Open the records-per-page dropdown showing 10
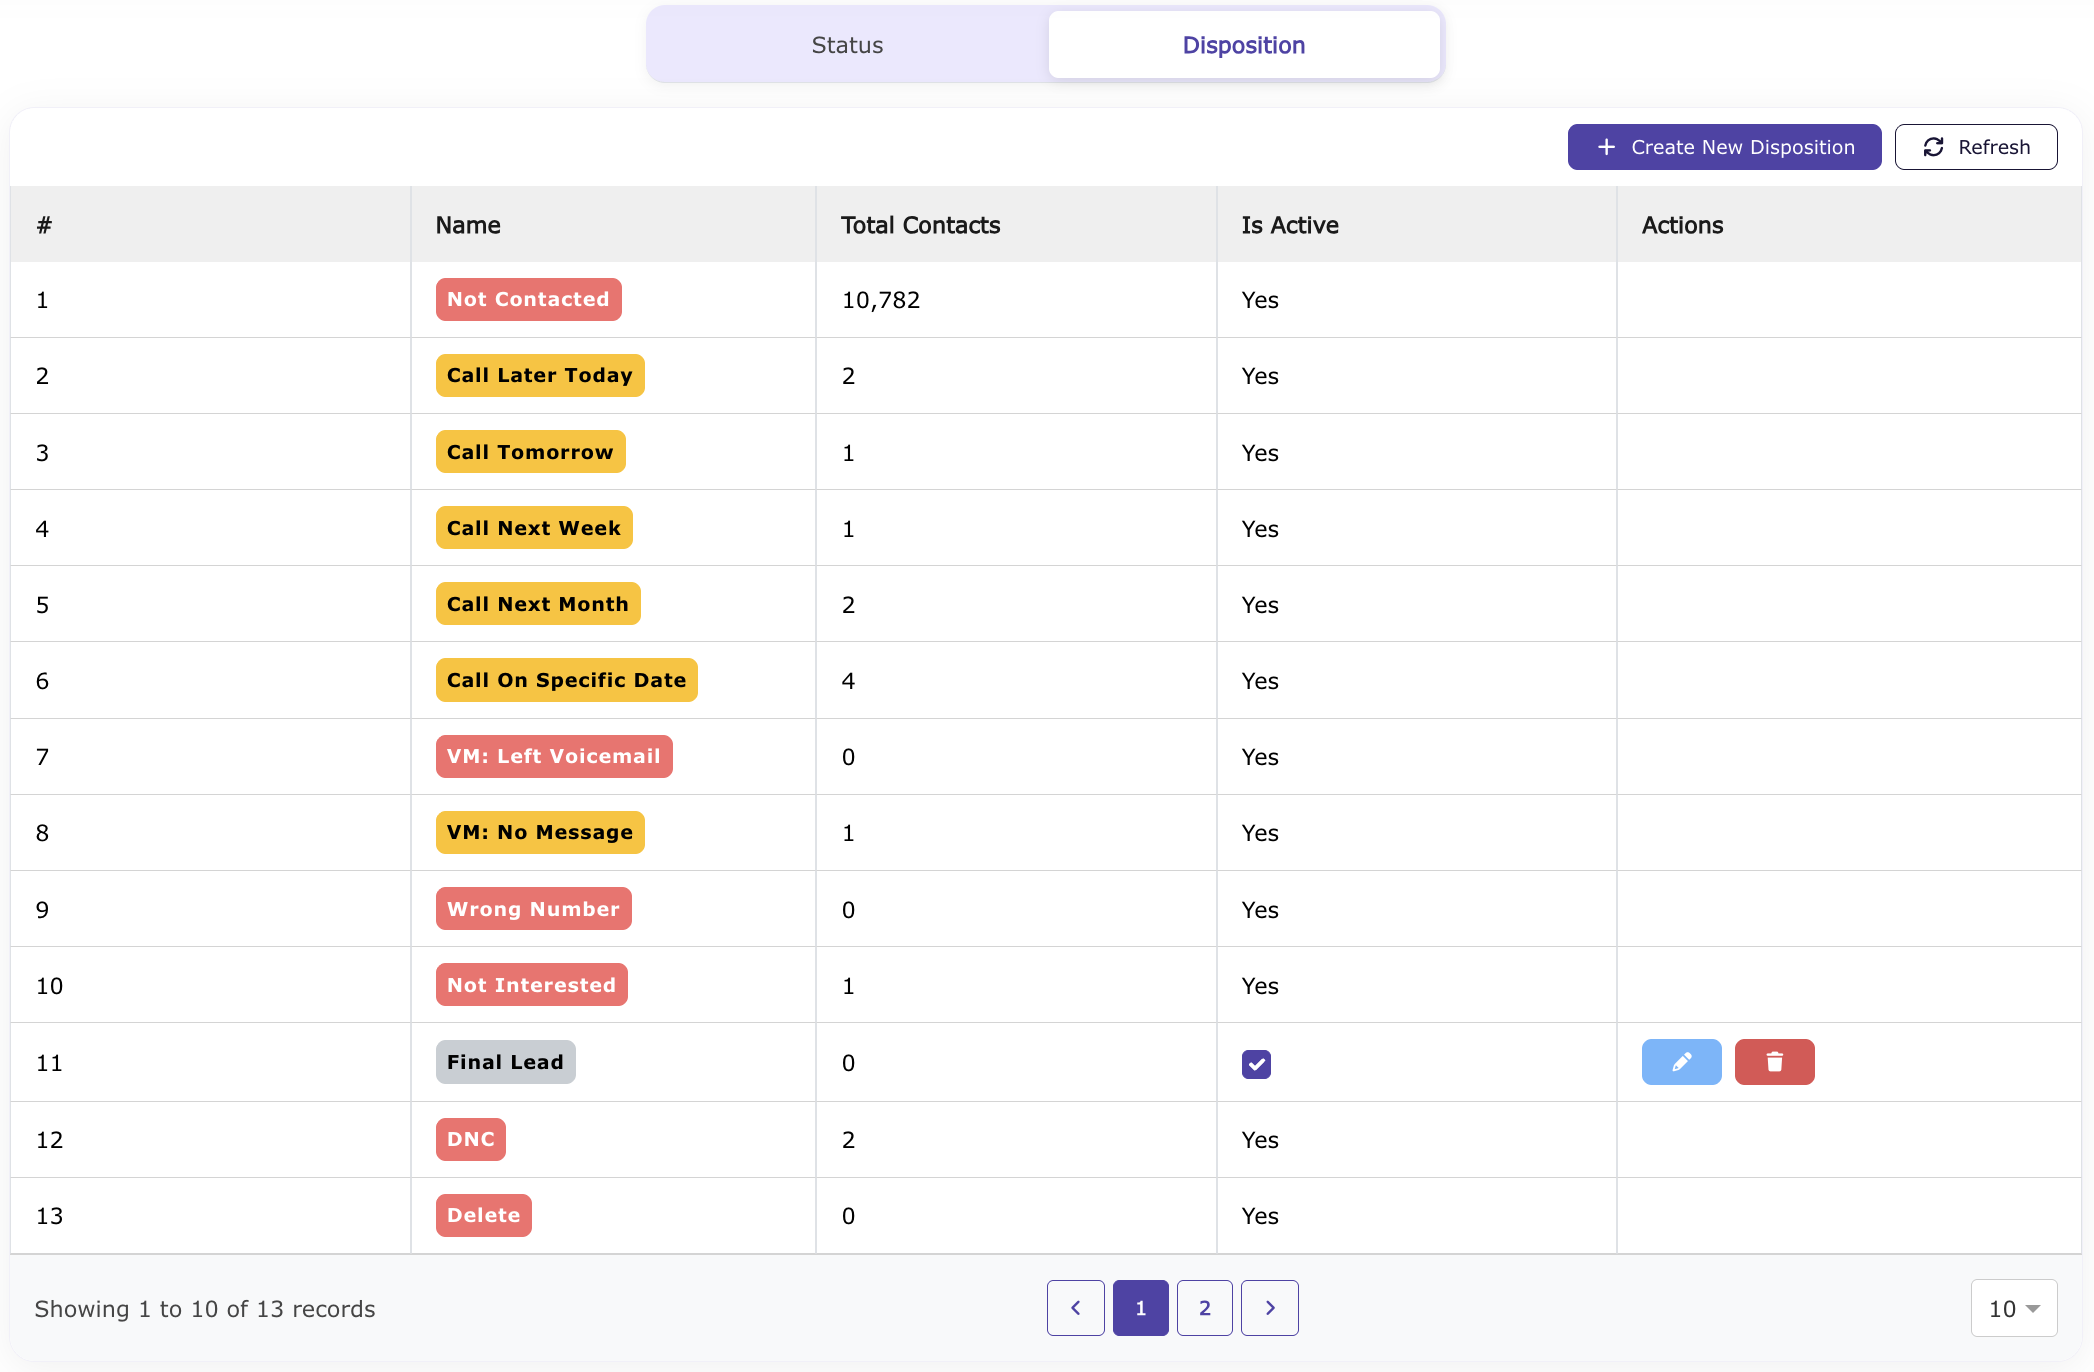This screenshot has height=1372, width=2094. pyautogui.click(x=2012, y=1307)
